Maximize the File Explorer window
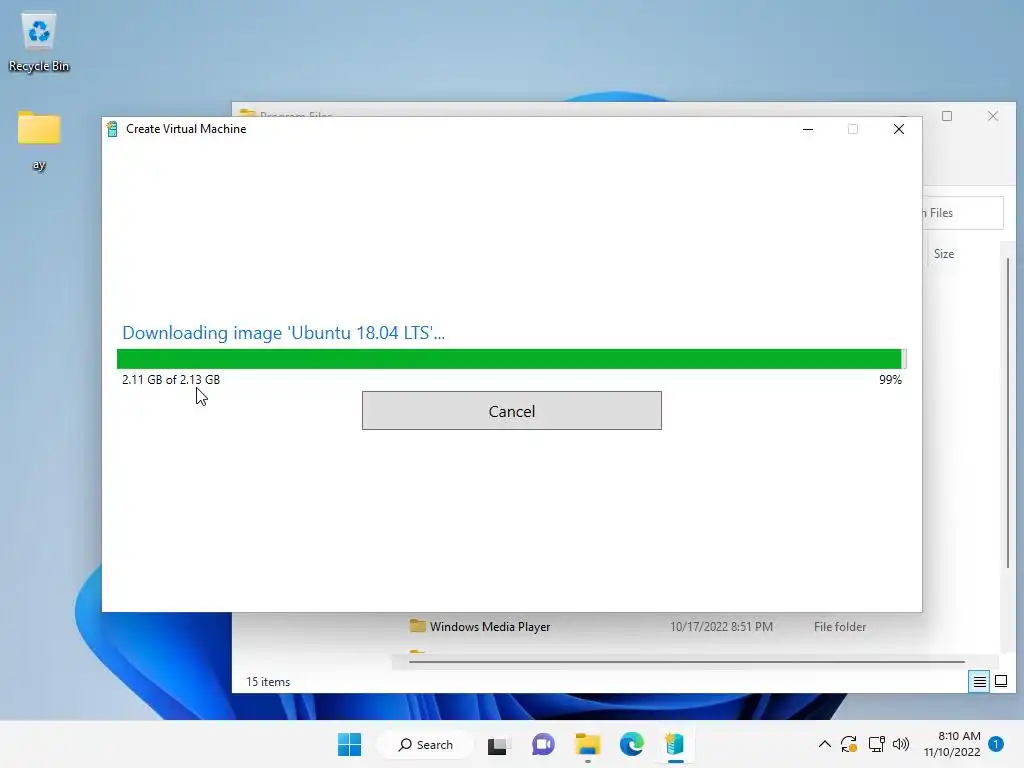The width and height of the screenshot is (1024, 768). [x=947, y=116]
